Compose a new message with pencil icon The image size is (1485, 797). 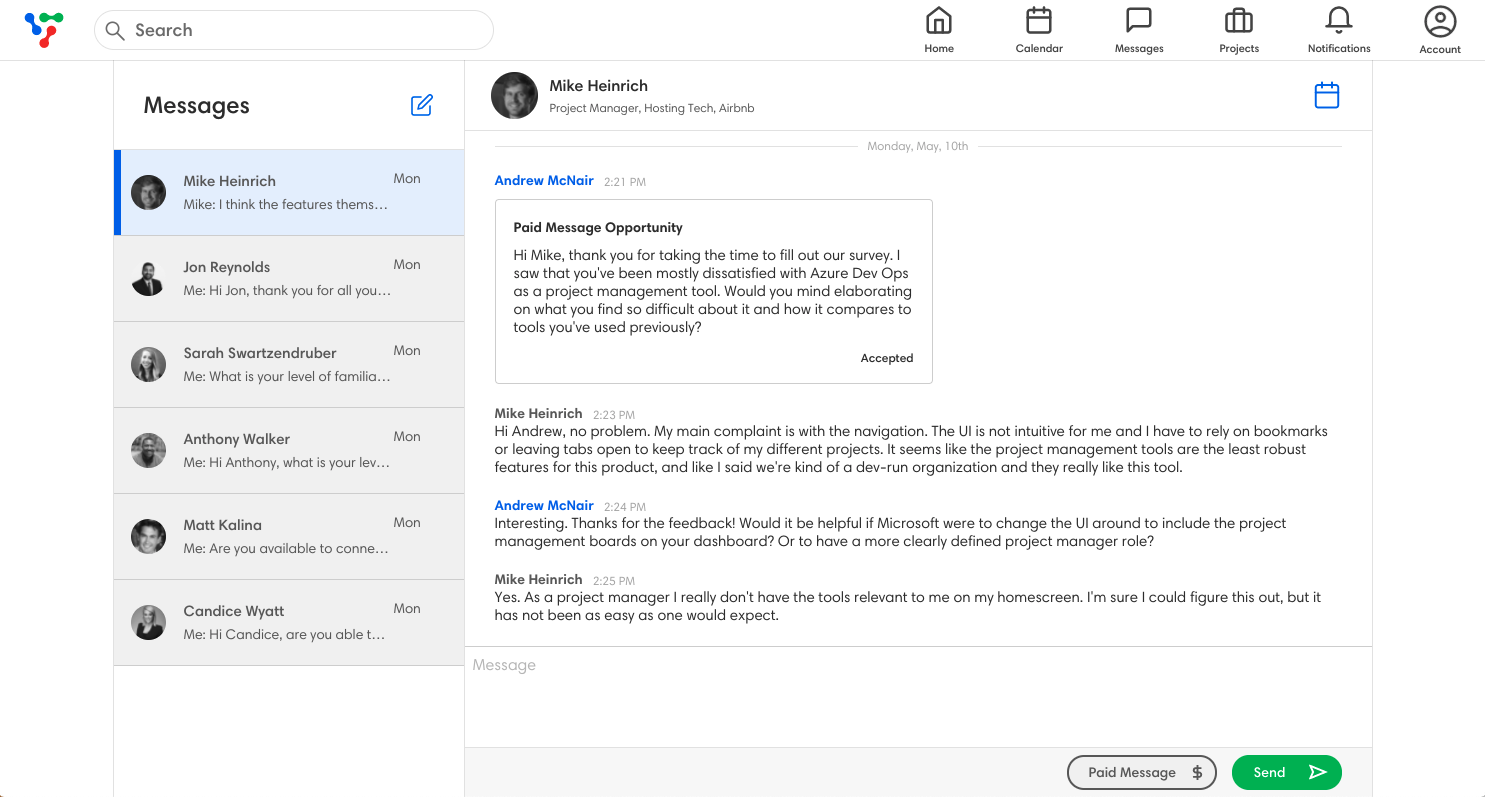point(422,105)
